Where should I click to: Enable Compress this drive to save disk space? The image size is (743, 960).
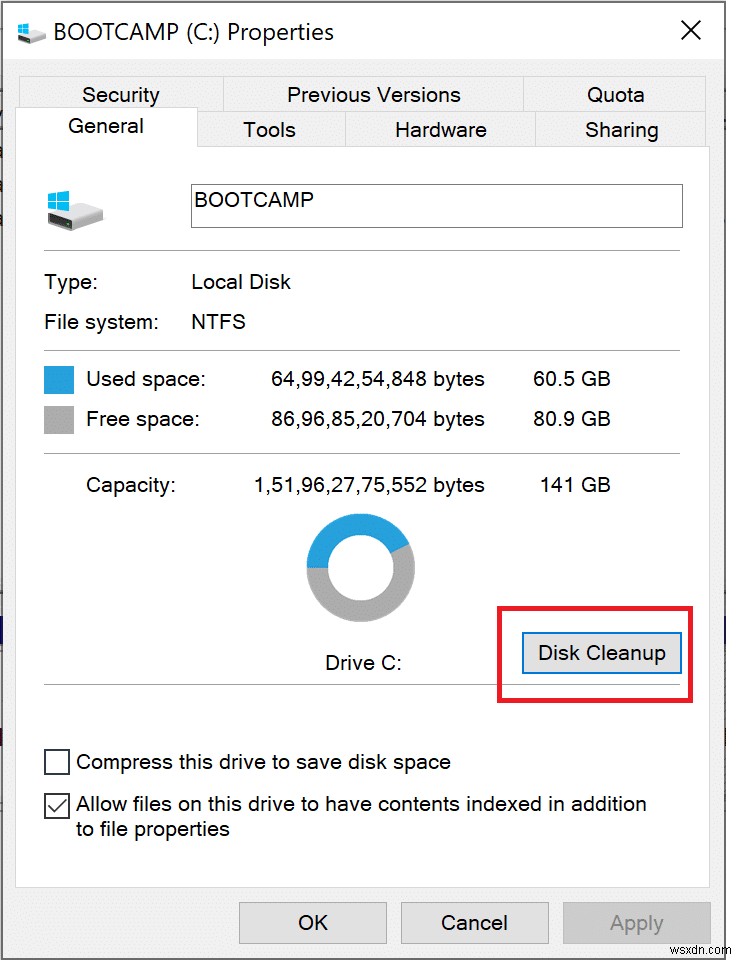[57, 762]
